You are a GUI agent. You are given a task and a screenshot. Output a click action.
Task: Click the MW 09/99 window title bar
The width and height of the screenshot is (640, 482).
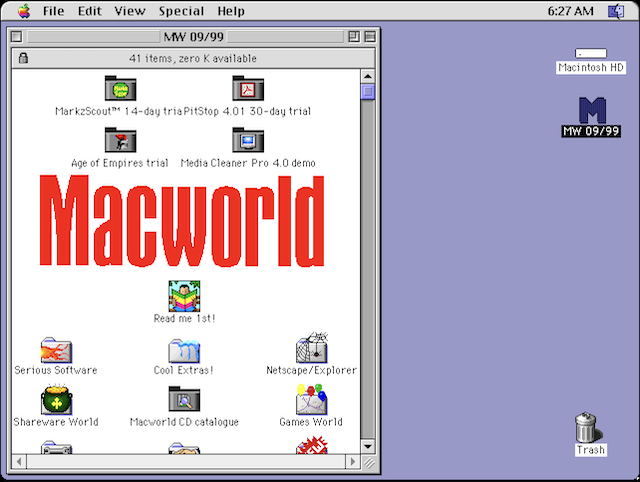[x=193, y=37]
